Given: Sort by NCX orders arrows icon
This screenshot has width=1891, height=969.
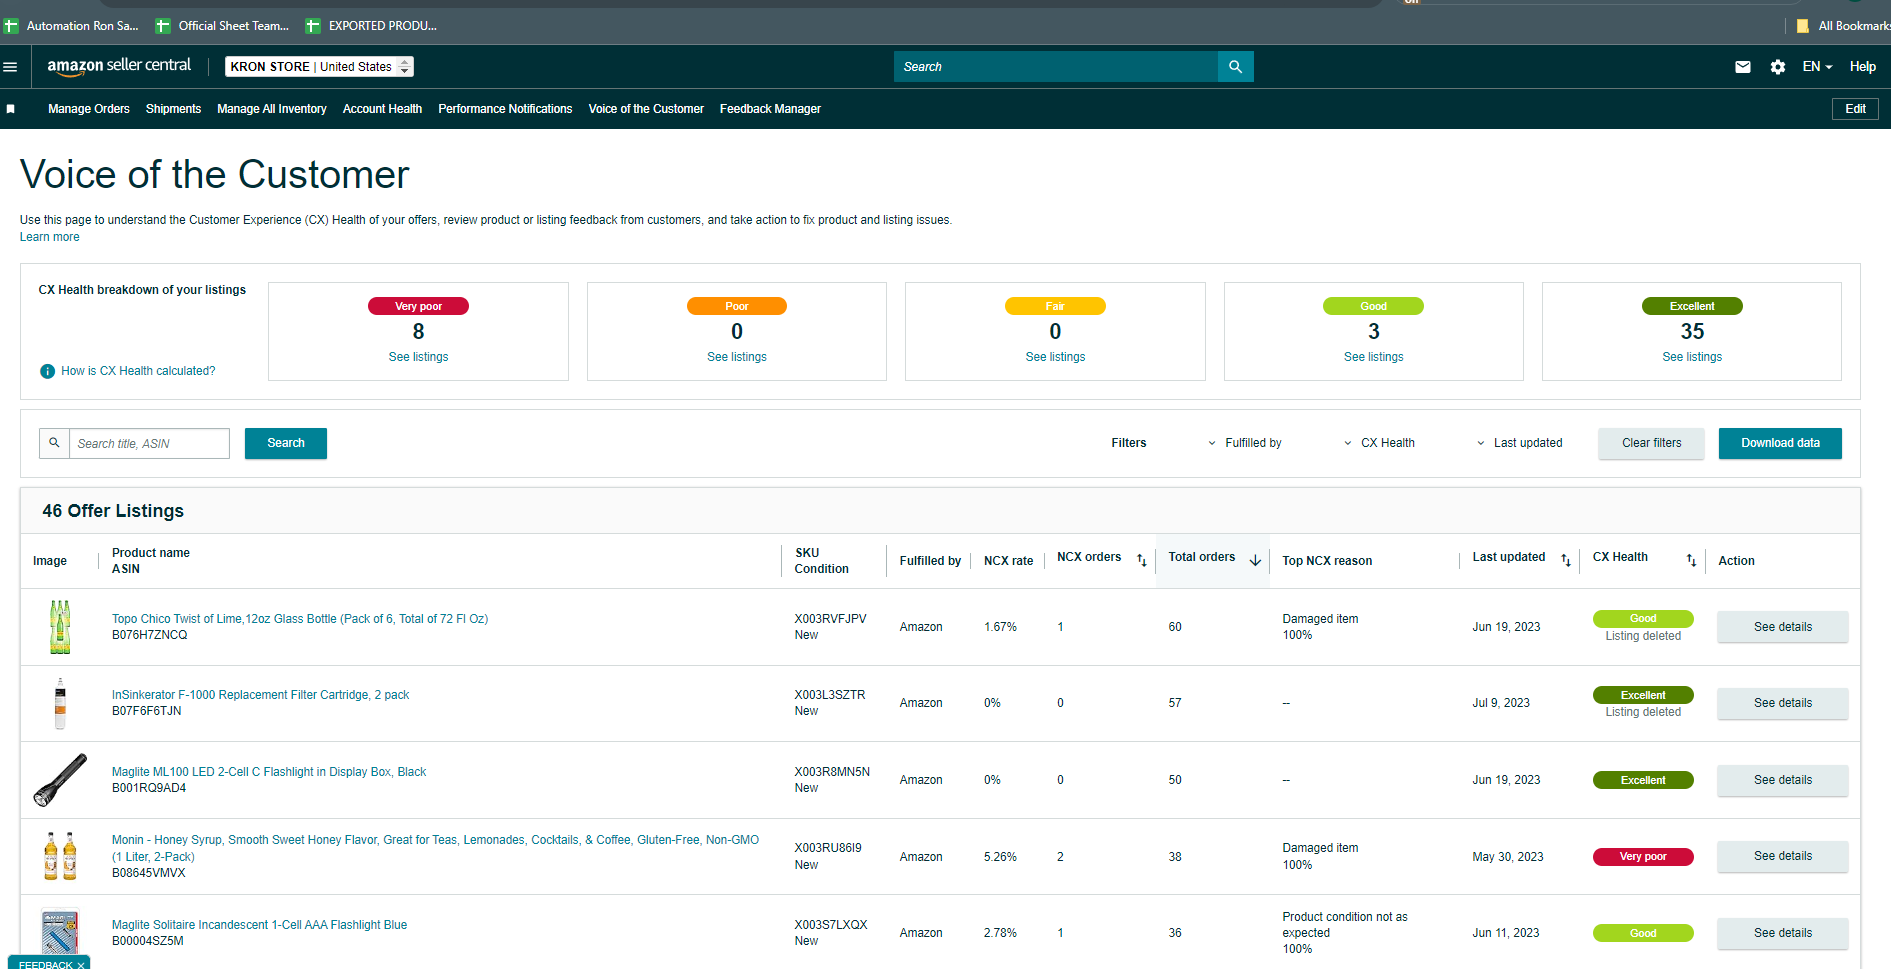Looking at the screenshot, I should 1141,561.
